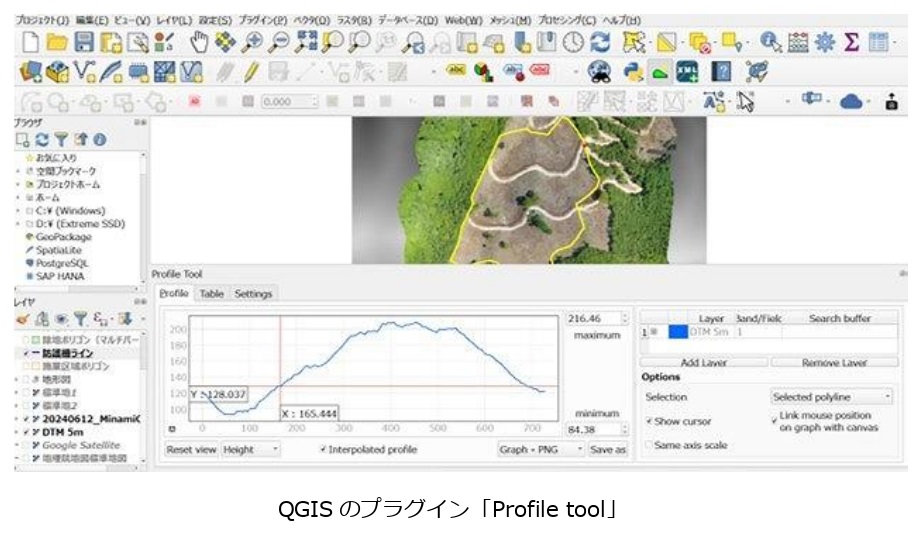Viewport: 923px width, 536px height.
Task: Toggle the Show cursor checkbox
Action: [649, 422]
